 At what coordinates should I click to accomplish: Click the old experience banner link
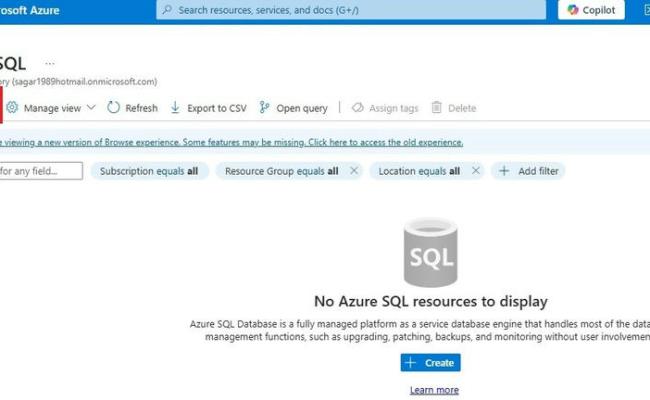[x=232, y=142]
